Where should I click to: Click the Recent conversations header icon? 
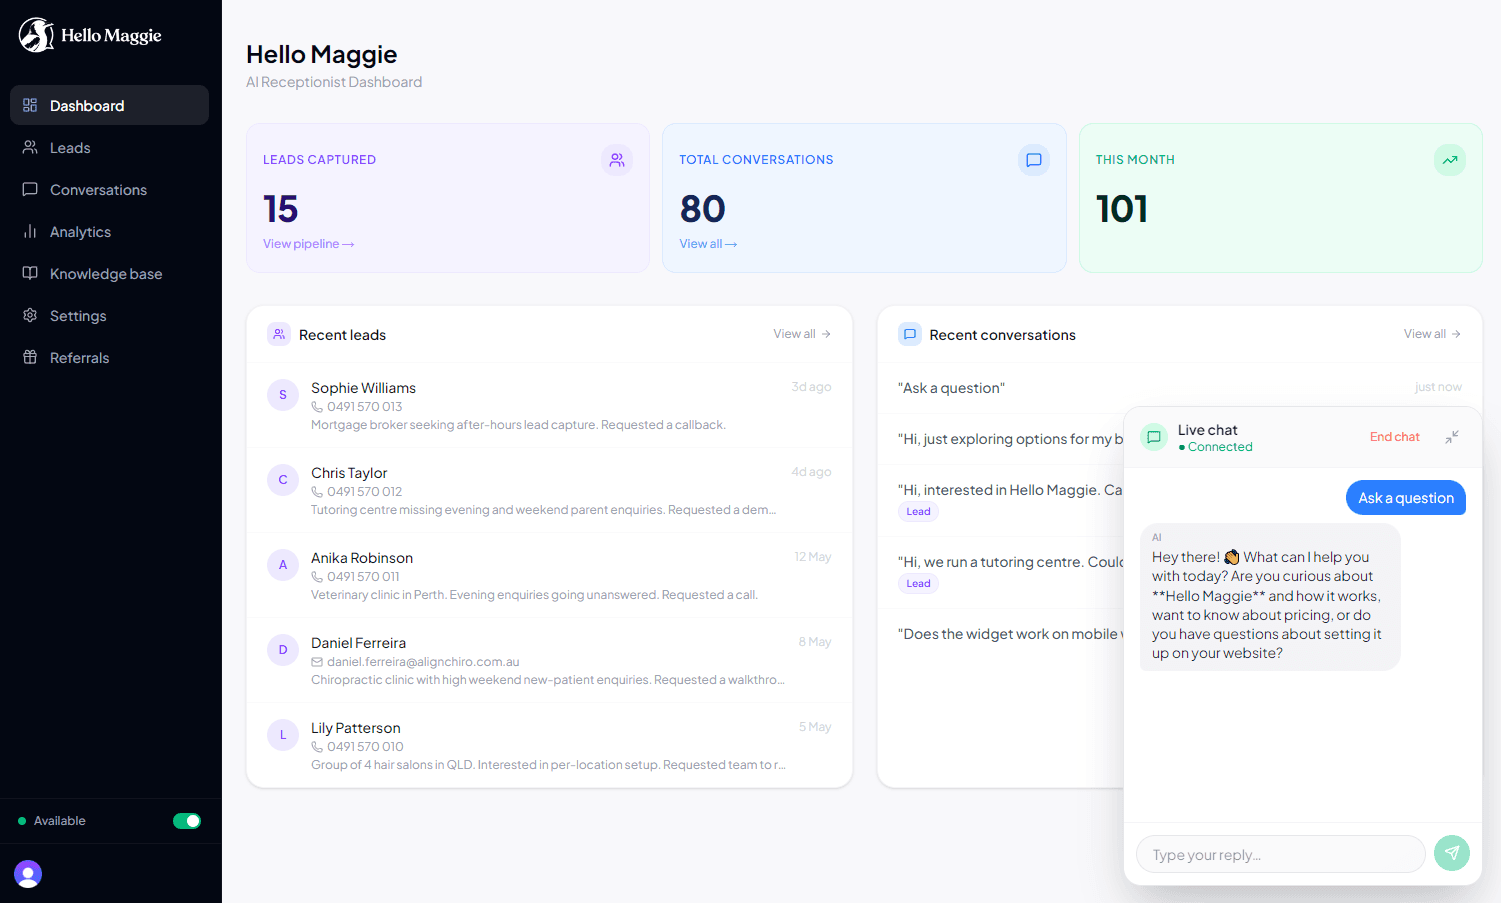click(910, 334)
